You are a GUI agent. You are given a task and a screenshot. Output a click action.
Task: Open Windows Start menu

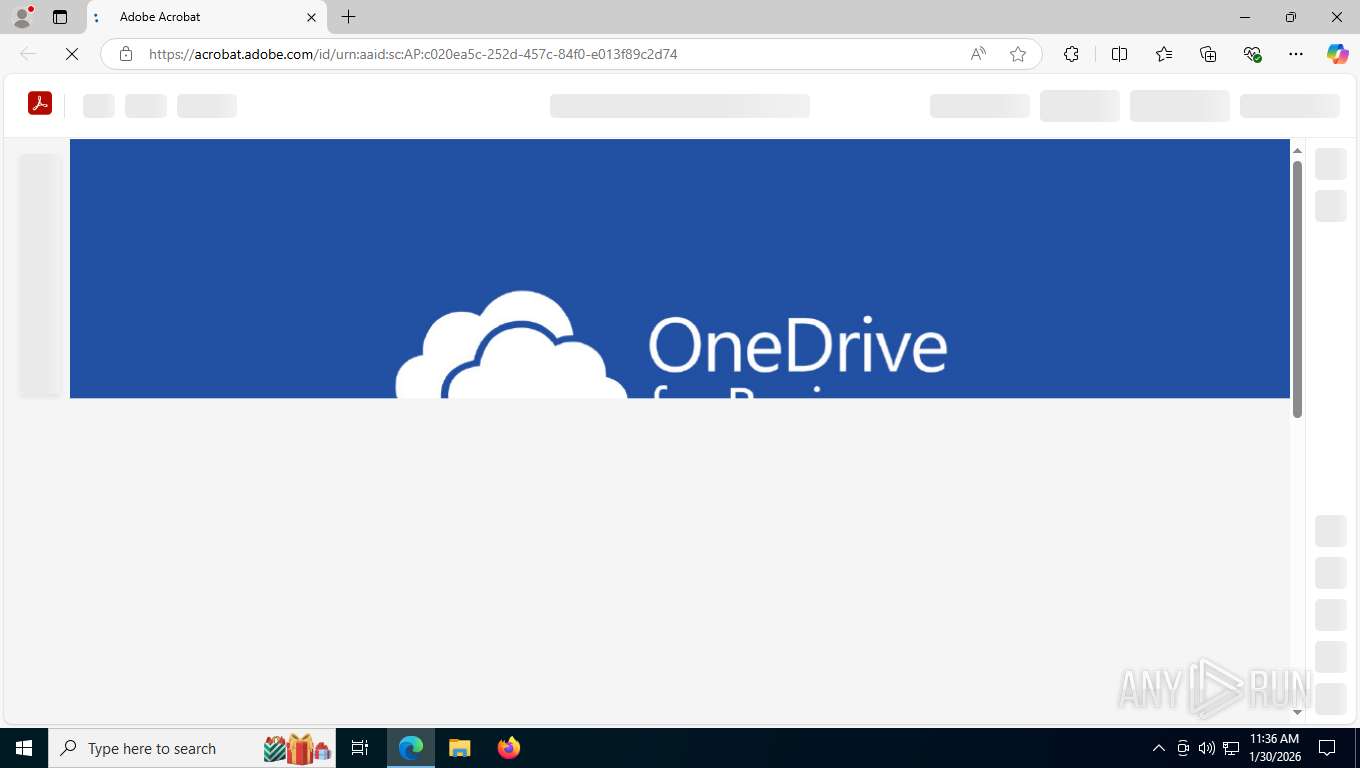pyautogui.click(x=24, y=748)
